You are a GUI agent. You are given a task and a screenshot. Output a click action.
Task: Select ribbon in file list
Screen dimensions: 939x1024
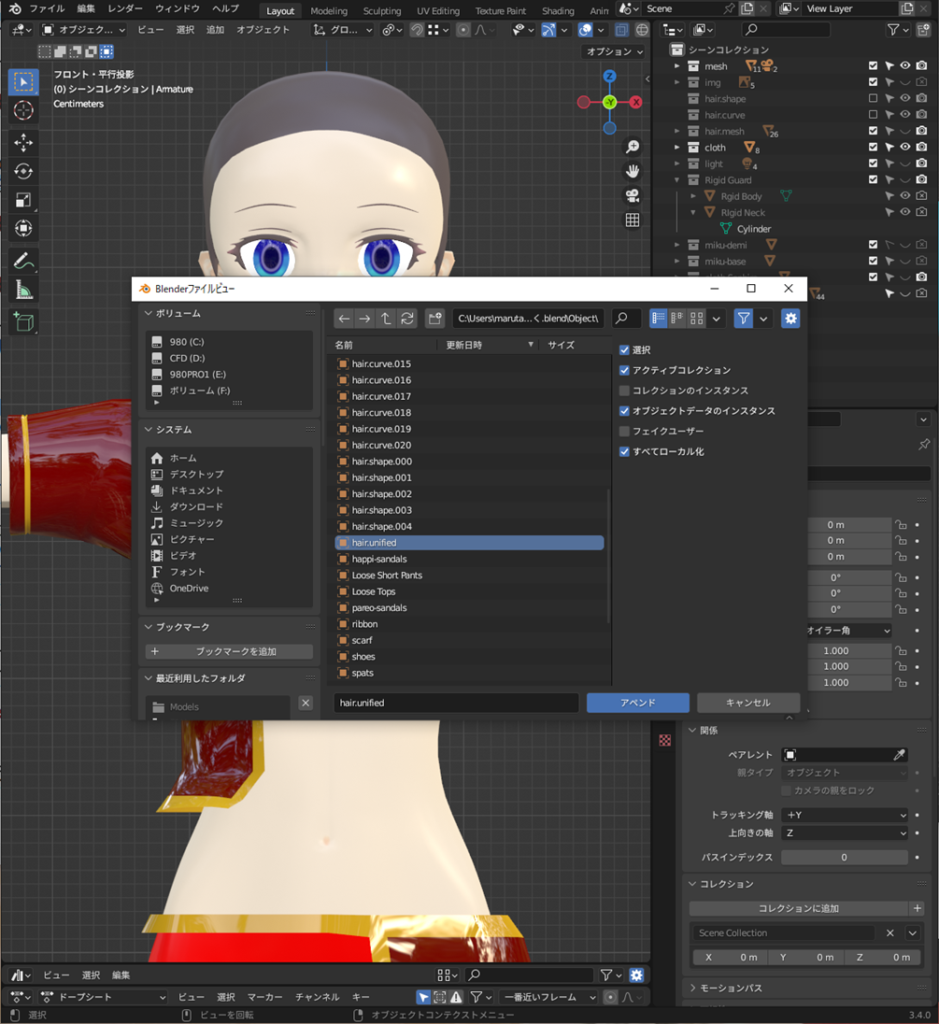(x=469, y=624)
